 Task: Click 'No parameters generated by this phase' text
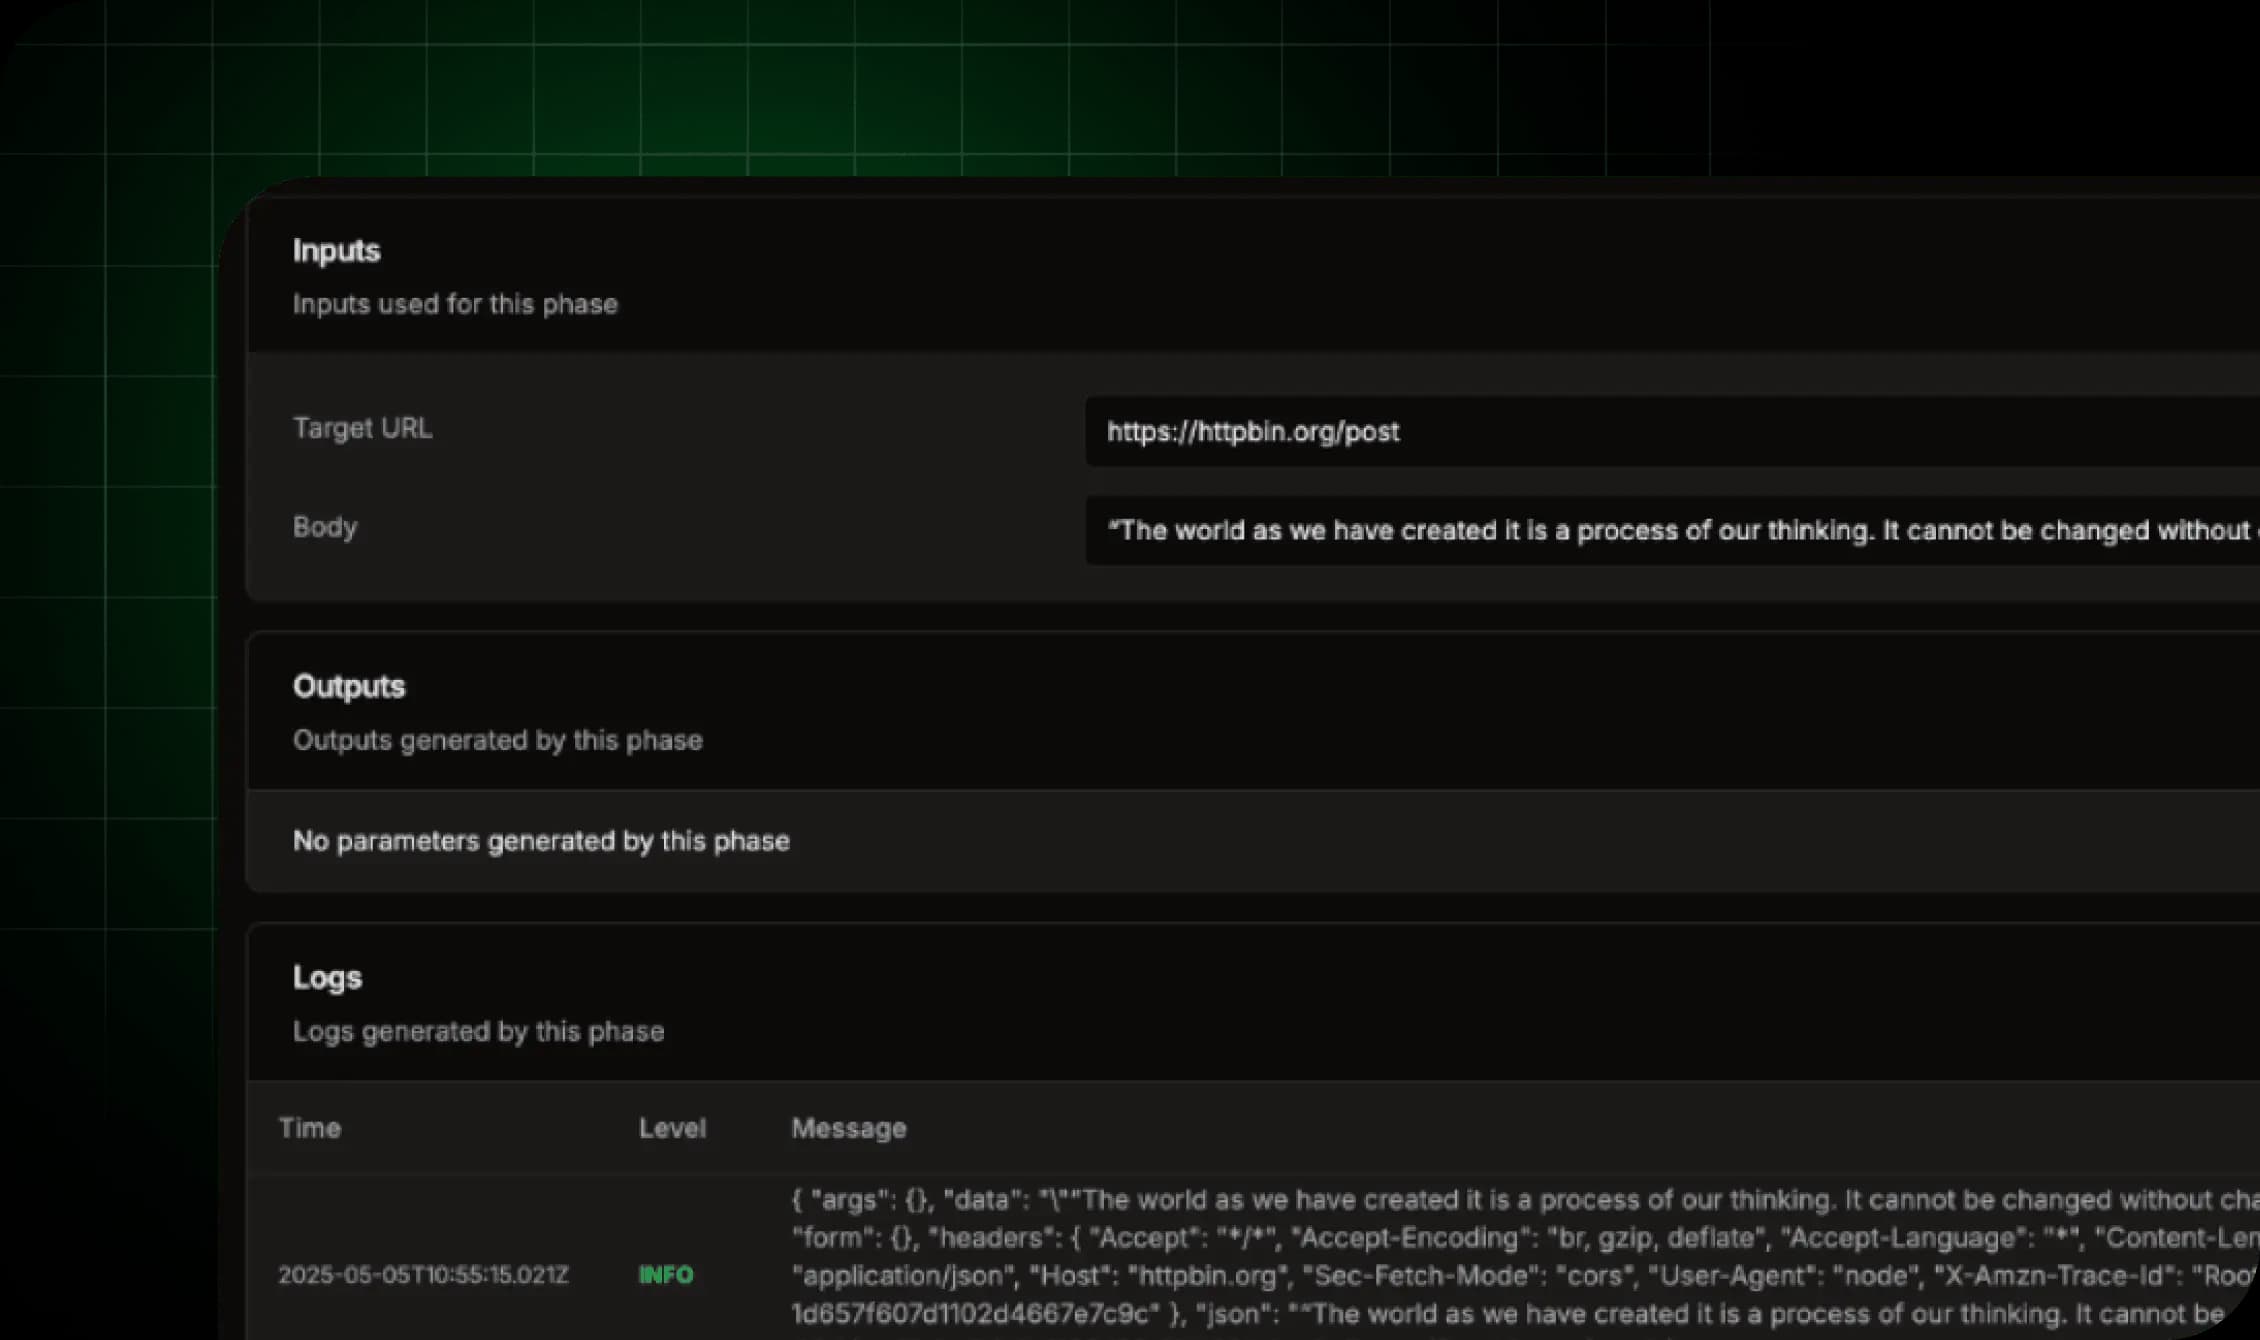[541, 841]
